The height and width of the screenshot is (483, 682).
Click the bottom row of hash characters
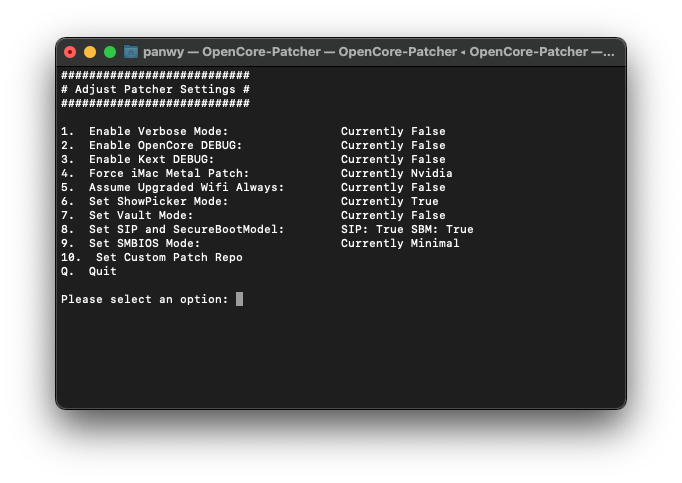[x=155, y=103]
